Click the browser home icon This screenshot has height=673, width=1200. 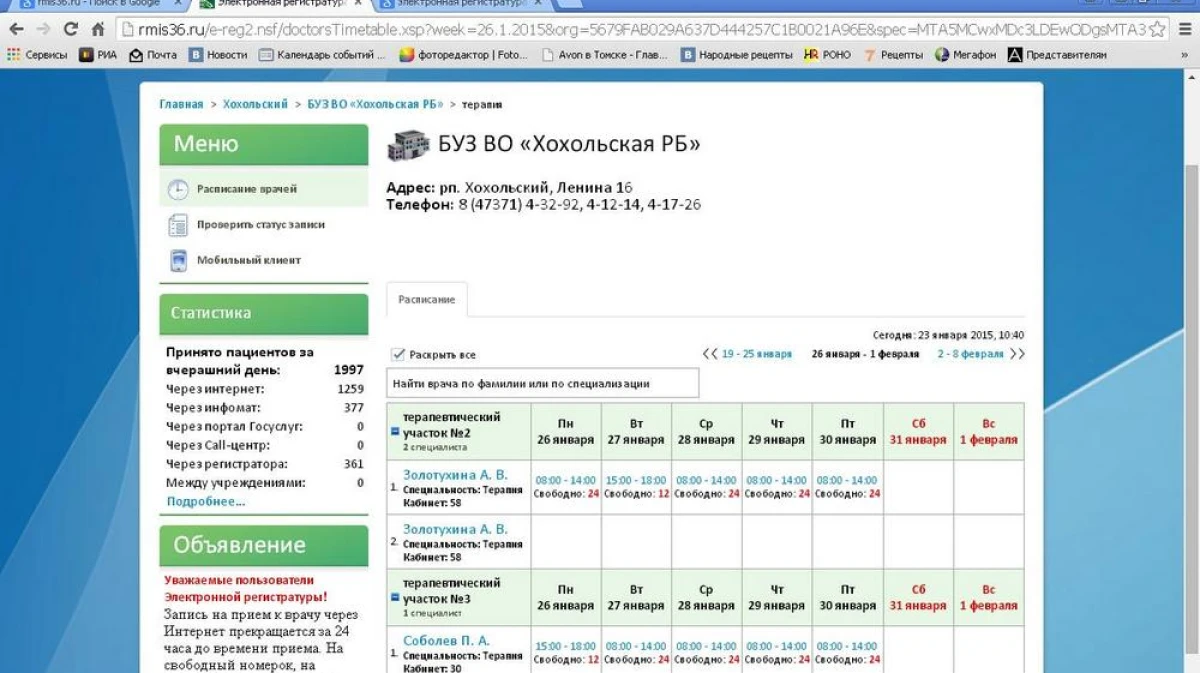tap(97, 29)
